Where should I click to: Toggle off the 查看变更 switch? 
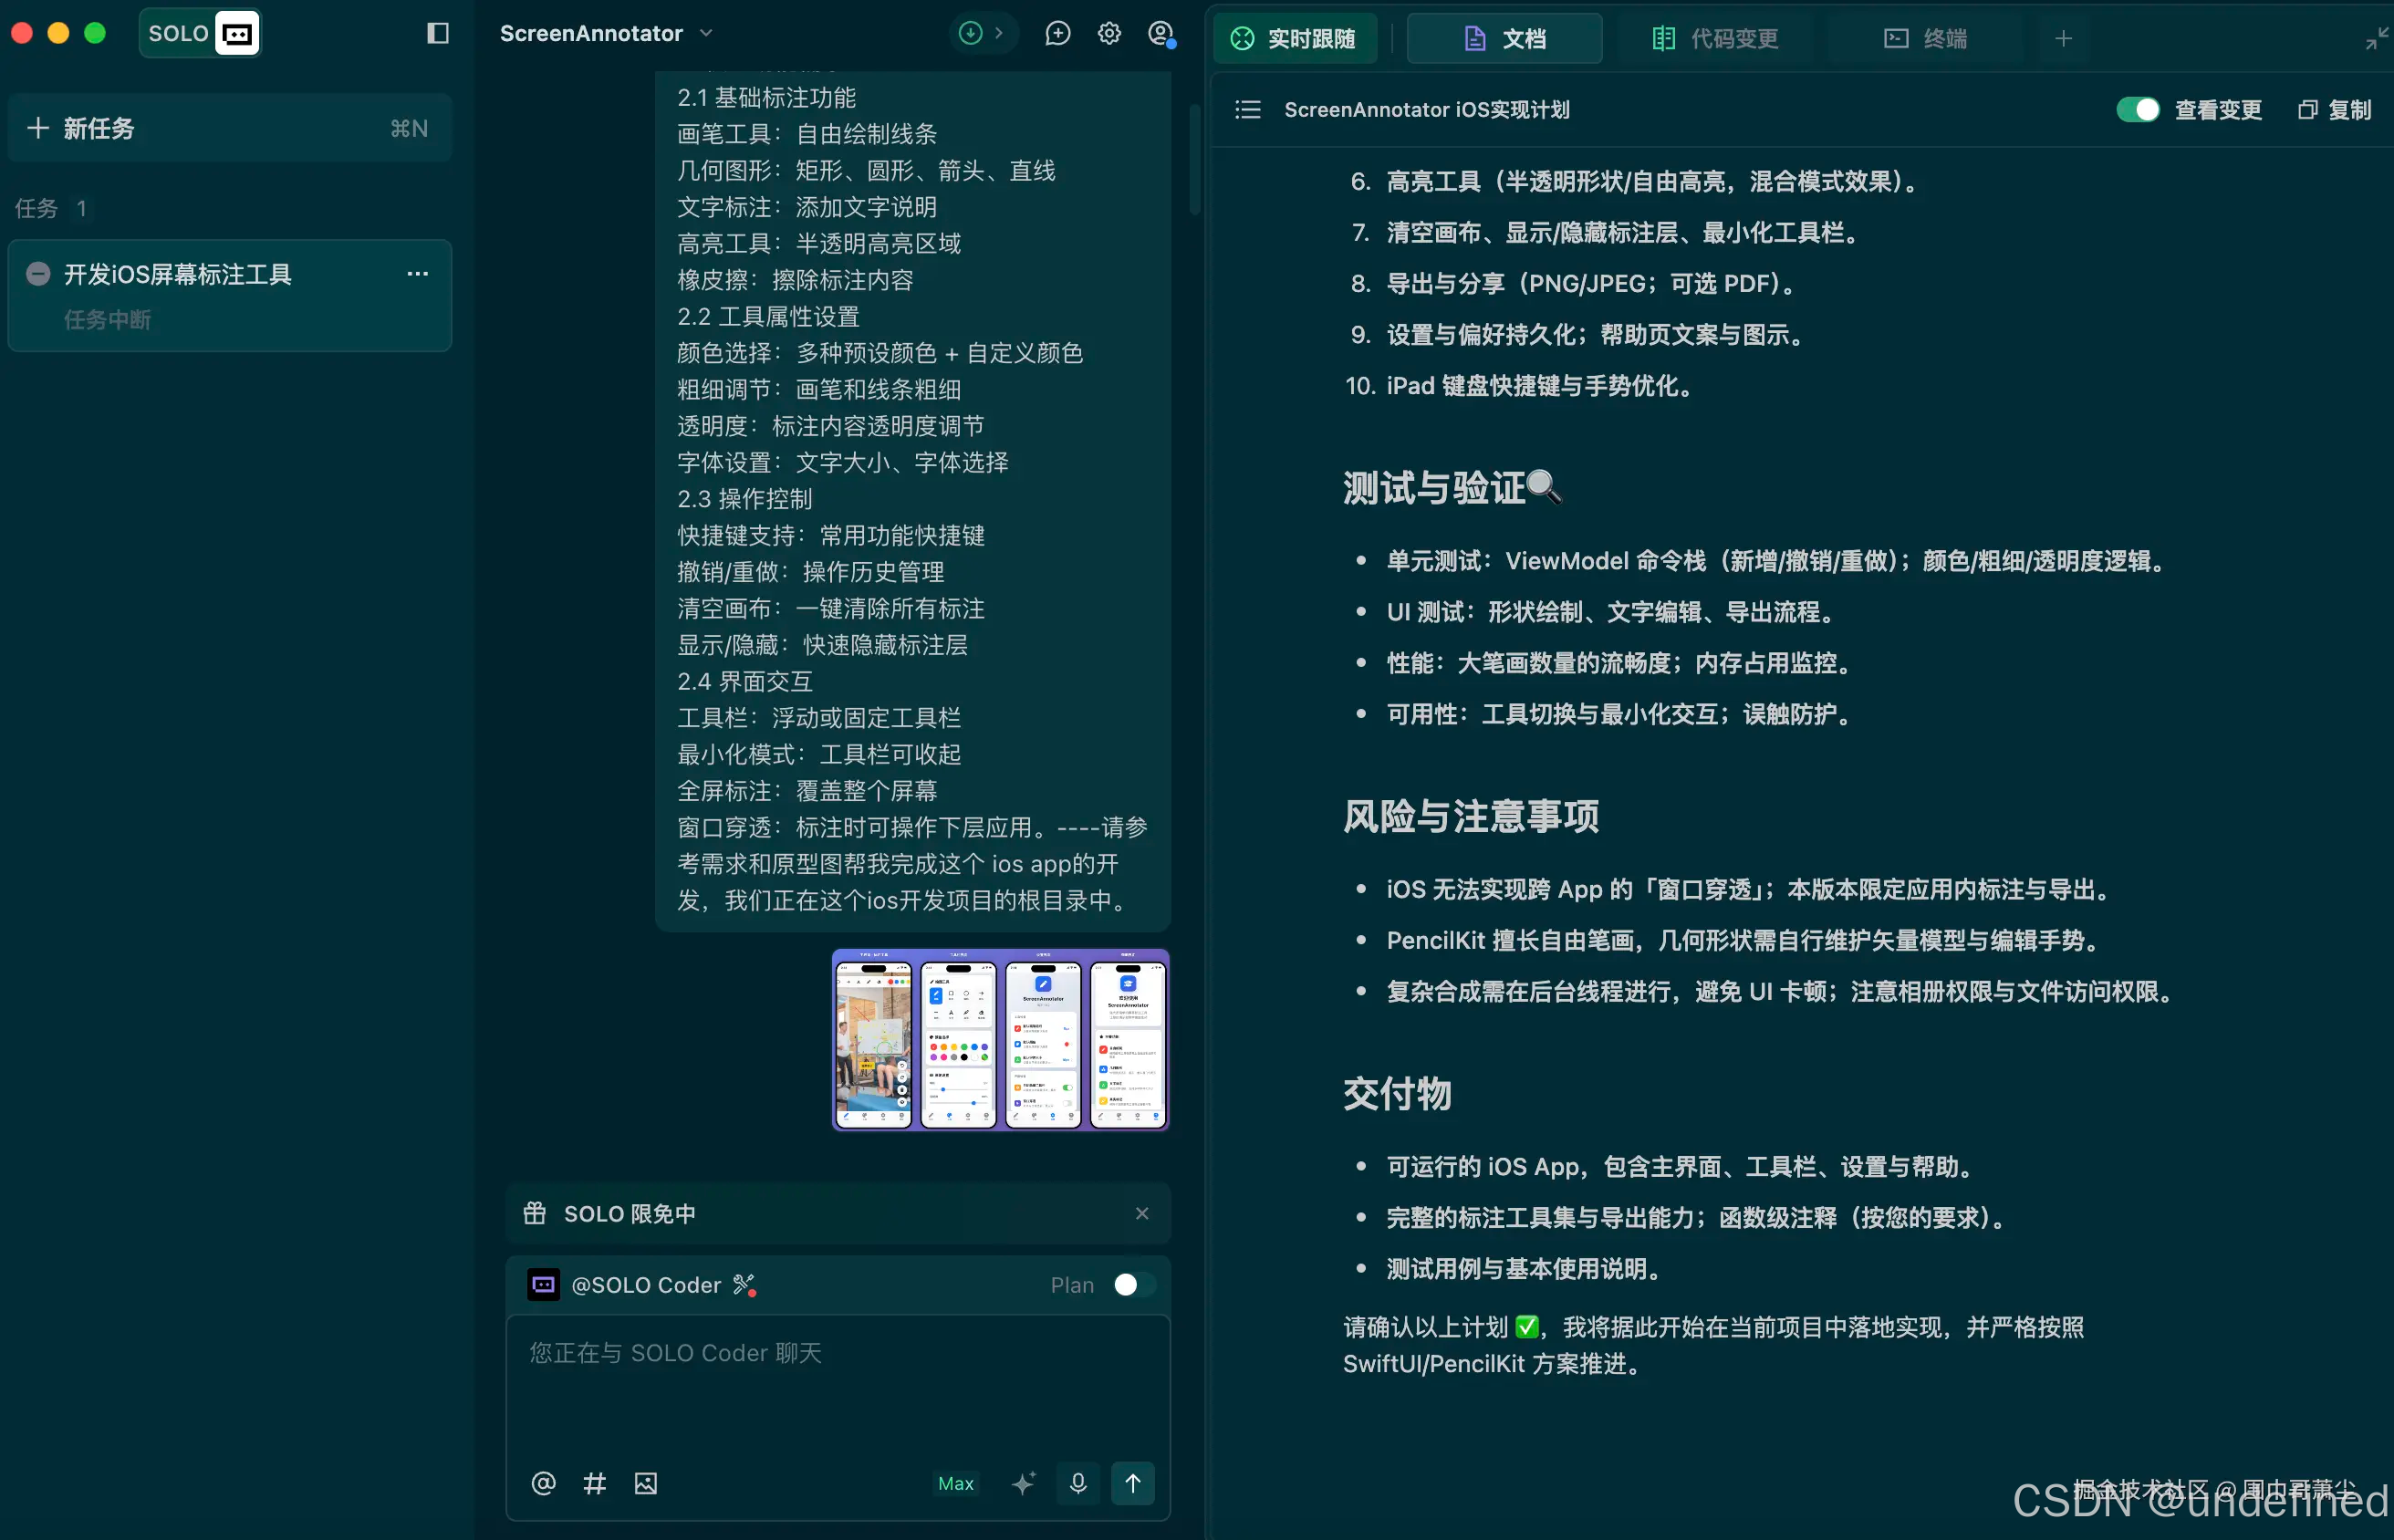[x=2137, y=110]
